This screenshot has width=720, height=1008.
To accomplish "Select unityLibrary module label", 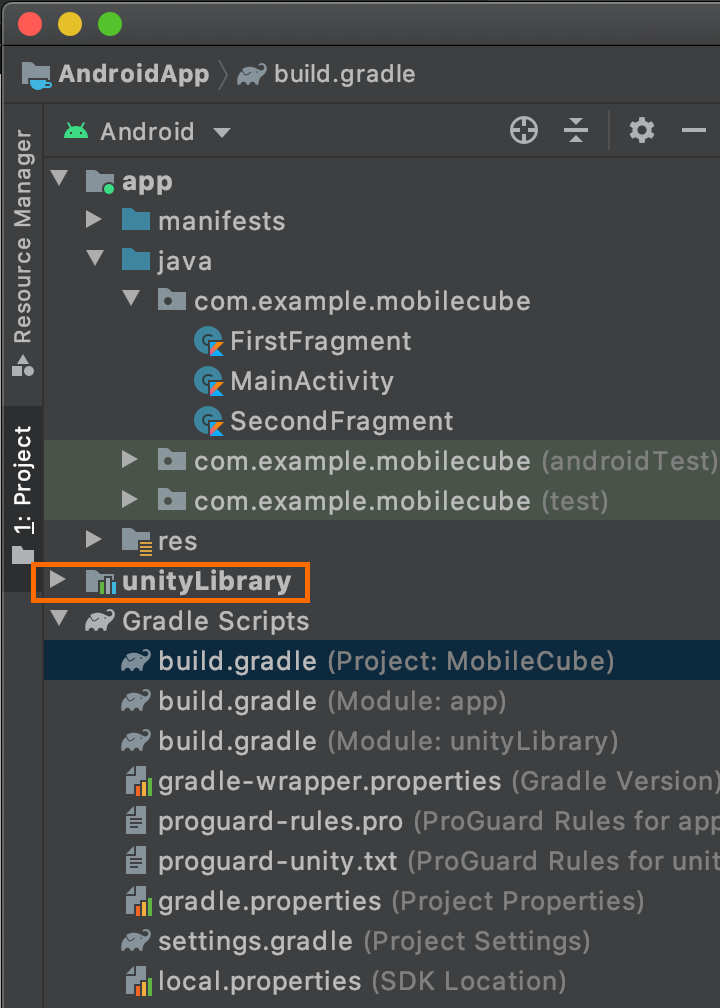I will [206, 581].
